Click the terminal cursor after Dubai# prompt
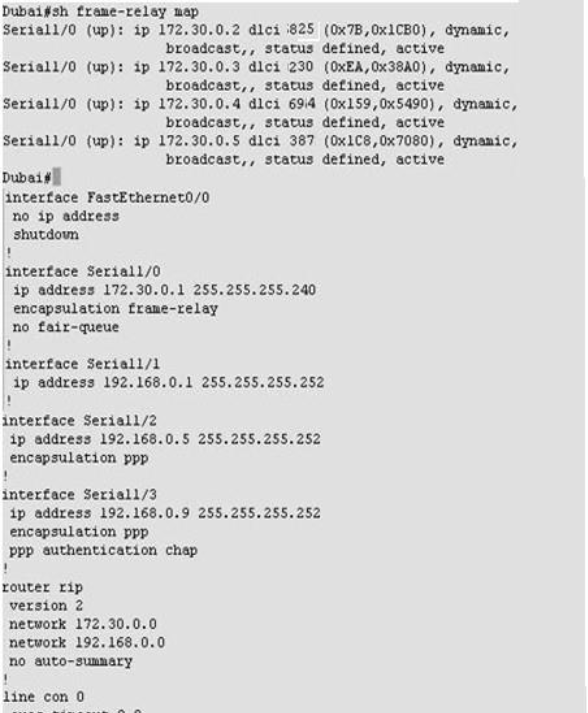This screenshot has width=588, height=713. [x=56, y=177]
